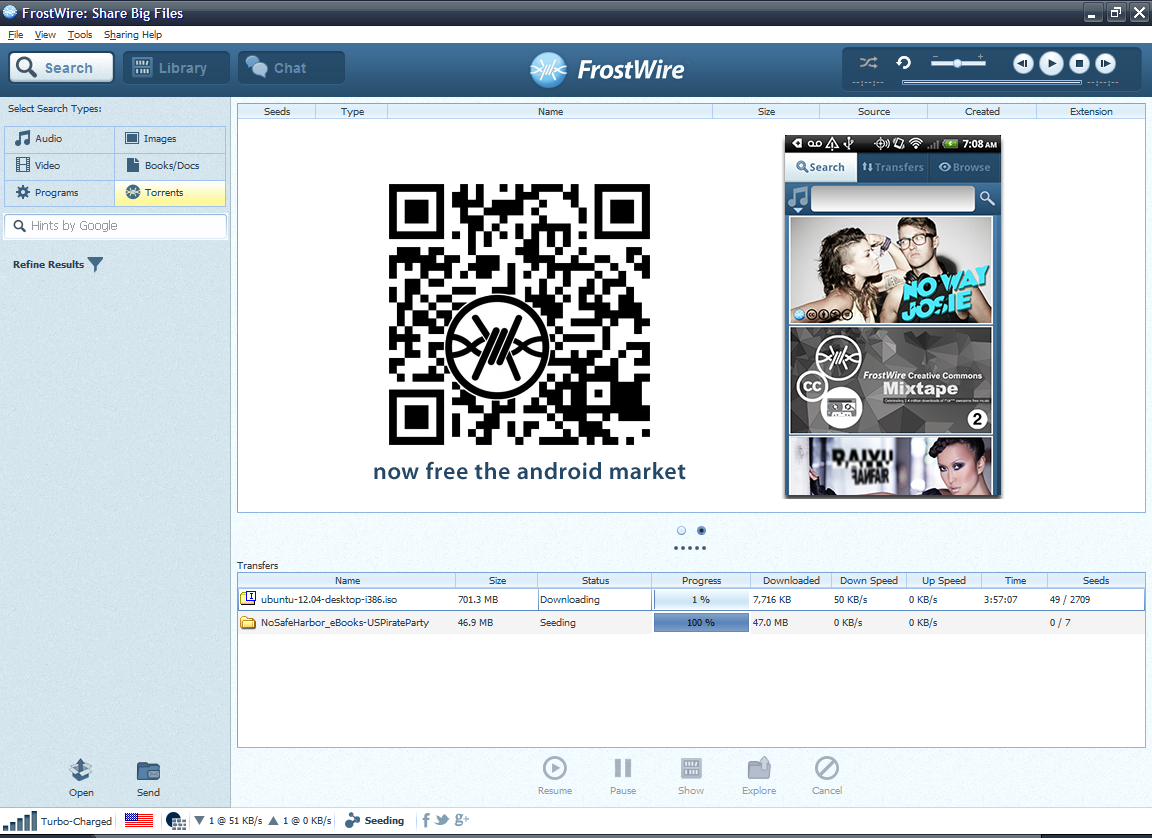Show first promo slide indicator
Image resolution: width=1152 pixels, height=838 pixels.
pyautogui.click(x=681, y=530)
